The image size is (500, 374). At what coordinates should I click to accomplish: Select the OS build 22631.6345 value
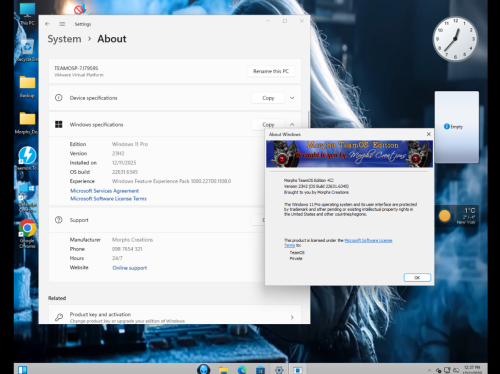tap(125, 172)
